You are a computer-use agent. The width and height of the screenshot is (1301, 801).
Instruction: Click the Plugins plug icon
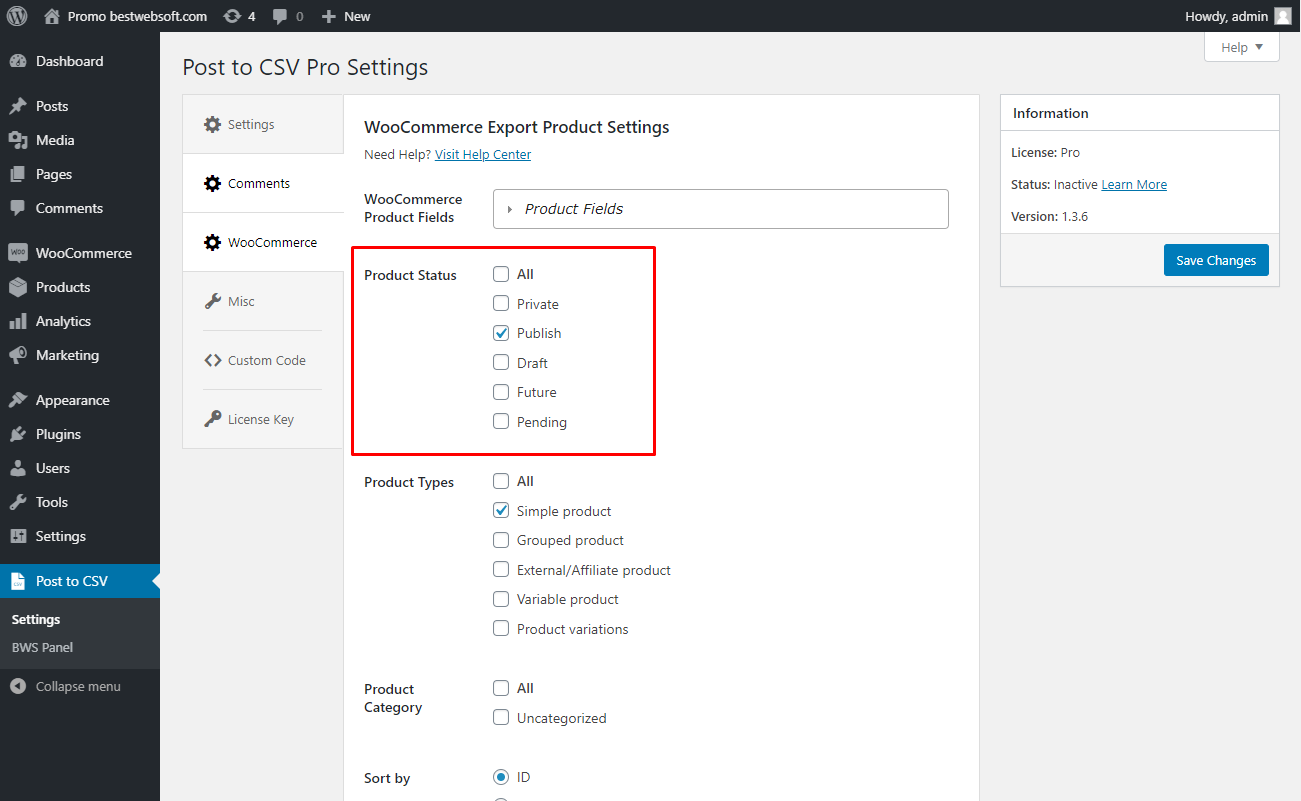pyautogui.click(x=18, y=434)
